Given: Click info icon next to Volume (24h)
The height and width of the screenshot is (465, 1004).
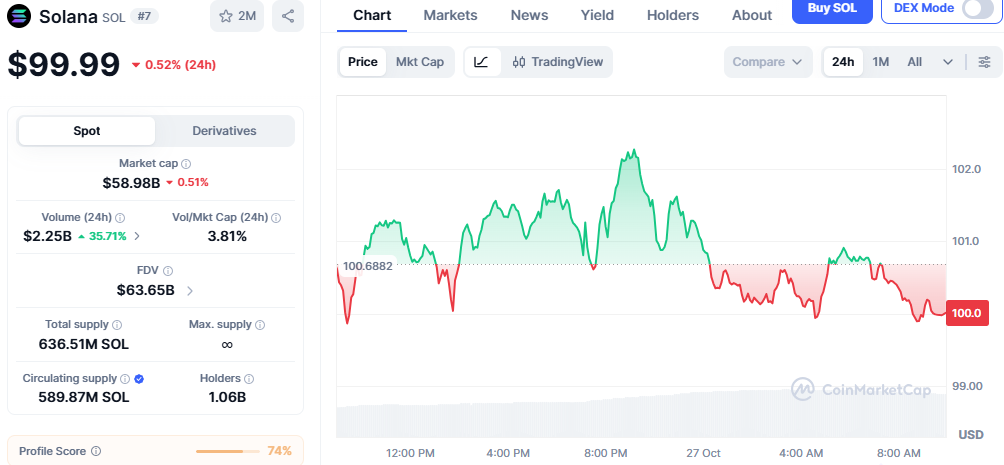Looking at the screenshot, I should (120, 218).
